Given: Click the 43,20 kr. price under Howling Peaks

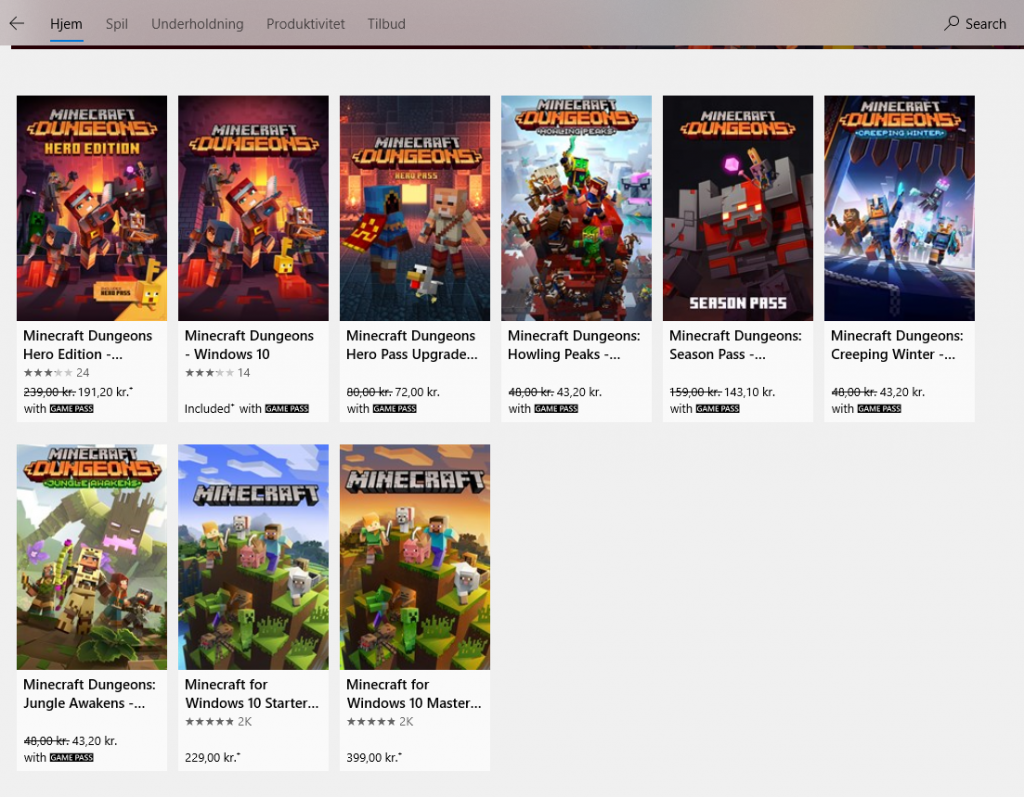Looking at the screenshot, I should (x=579, y=392).
